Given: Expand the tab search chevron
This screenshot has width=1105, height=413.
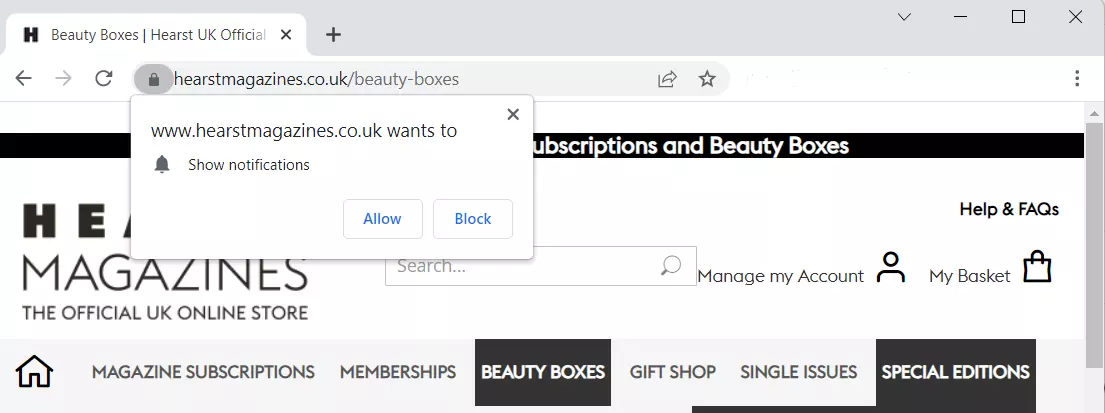Looking at the screenshot, I should [904, 17].
